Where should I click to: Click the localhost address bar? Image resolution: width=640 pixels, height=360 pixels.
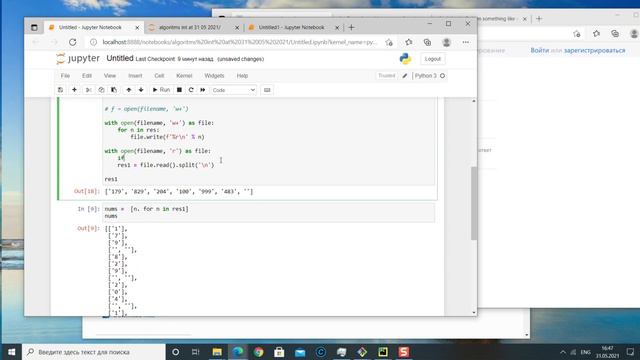(x=240, y=42)
